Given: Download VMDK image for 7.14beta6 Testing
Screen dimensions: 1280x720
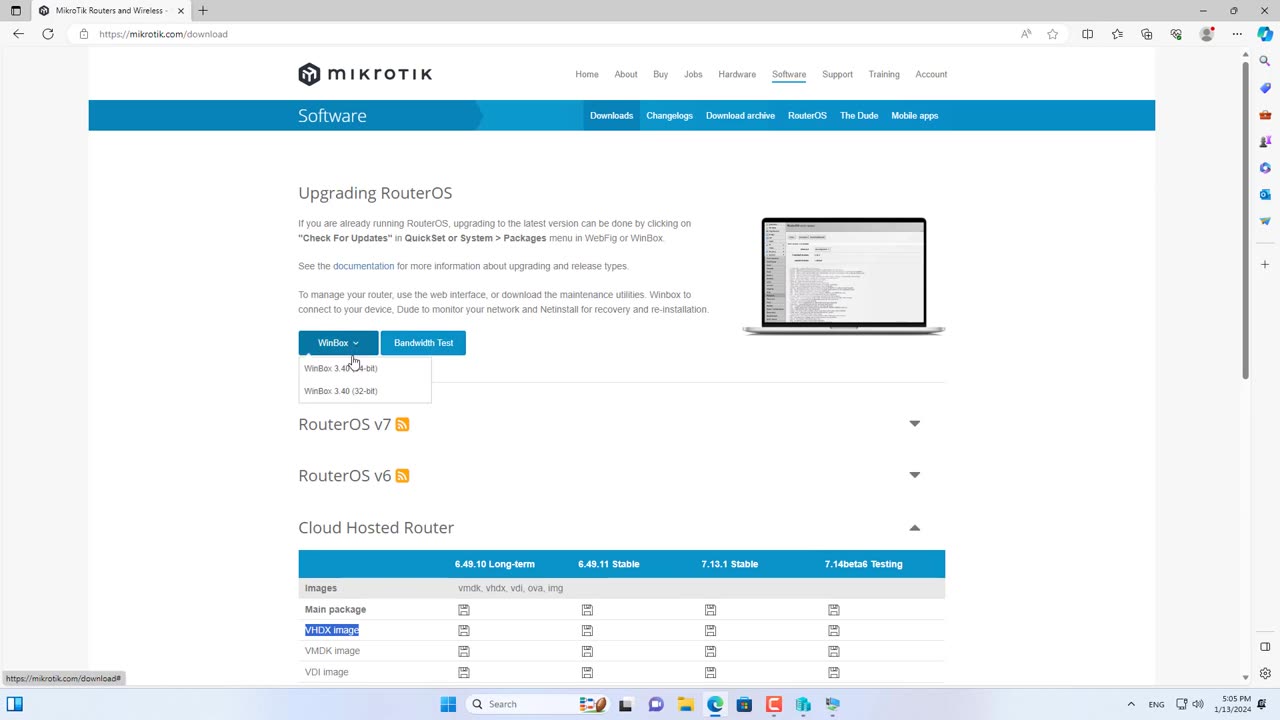Looking at the screenshot, I should (x=833, y=651).
